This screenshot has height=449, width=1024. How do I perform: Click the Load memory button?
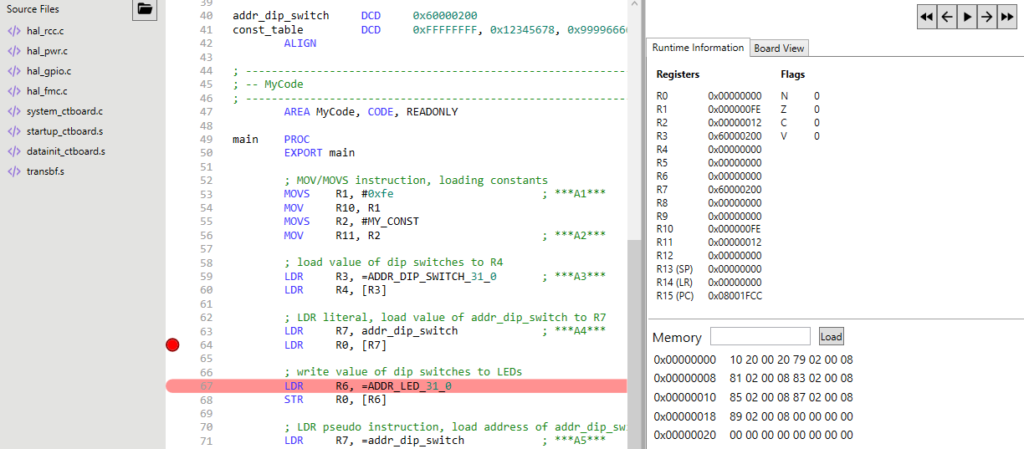point(831,337)
